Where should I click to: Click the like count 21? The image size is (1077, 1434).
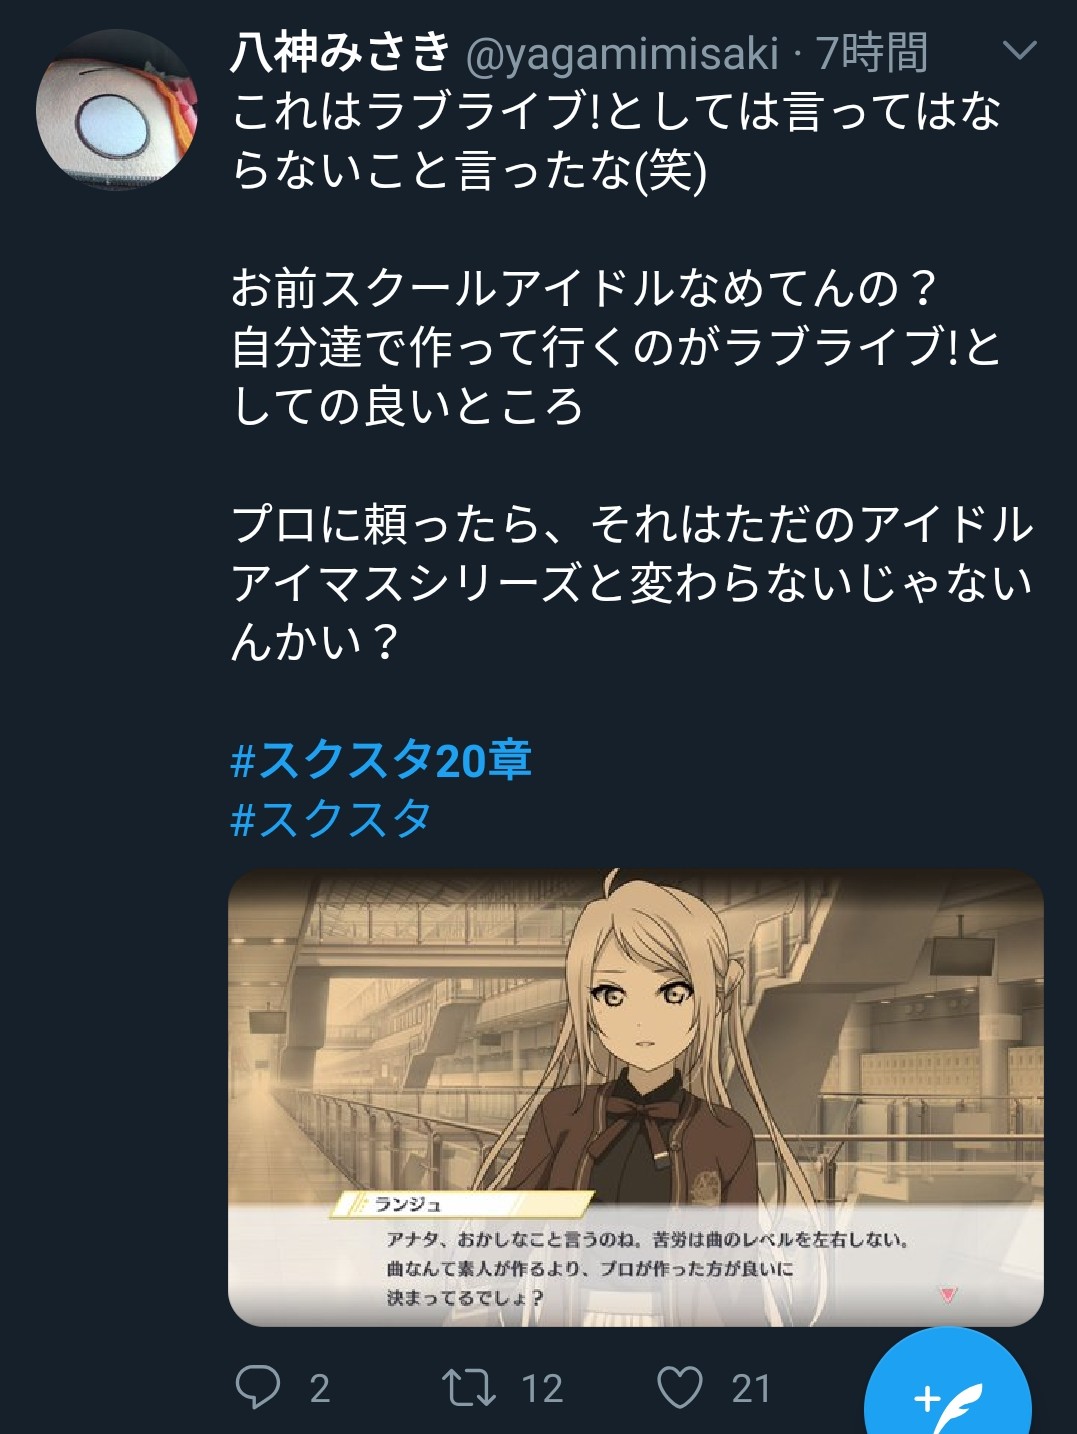751,1388
